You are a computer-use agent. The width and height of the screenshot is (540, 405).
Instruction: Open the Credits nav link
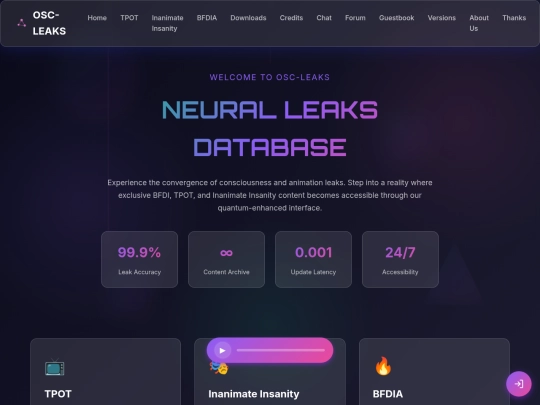tap(291, 18)
